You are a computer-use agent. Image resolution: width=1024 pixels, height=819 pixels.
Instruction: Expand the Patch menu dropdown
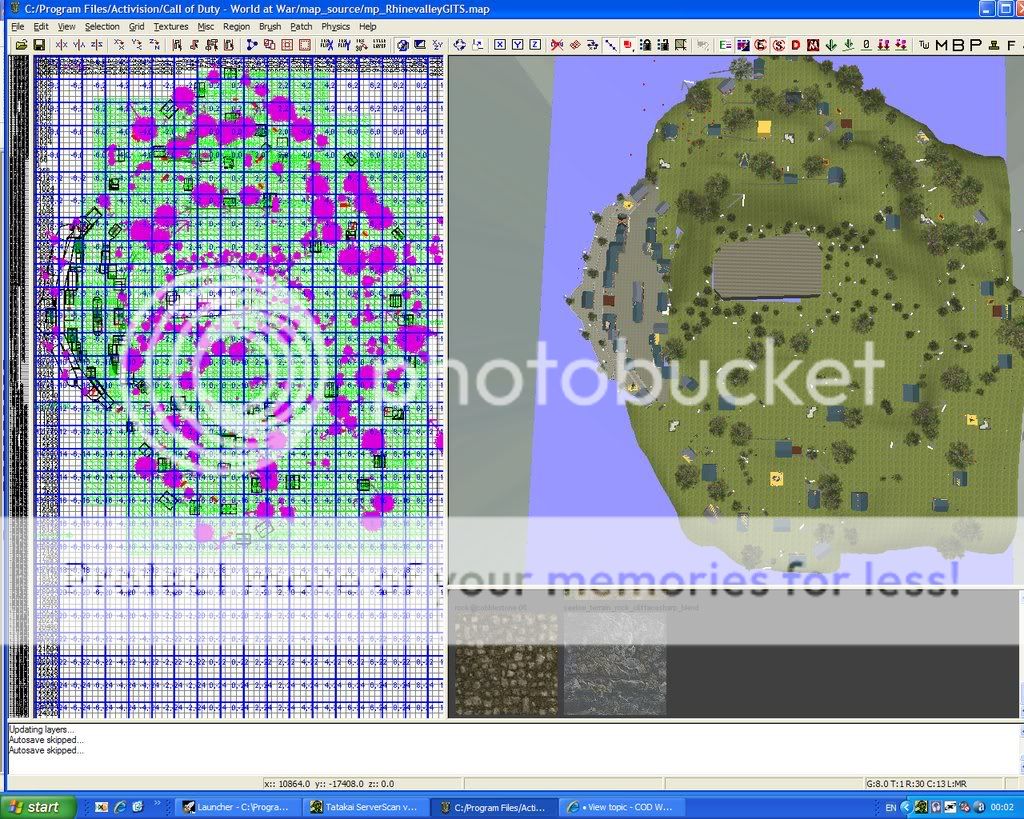(x=301, y=27)
